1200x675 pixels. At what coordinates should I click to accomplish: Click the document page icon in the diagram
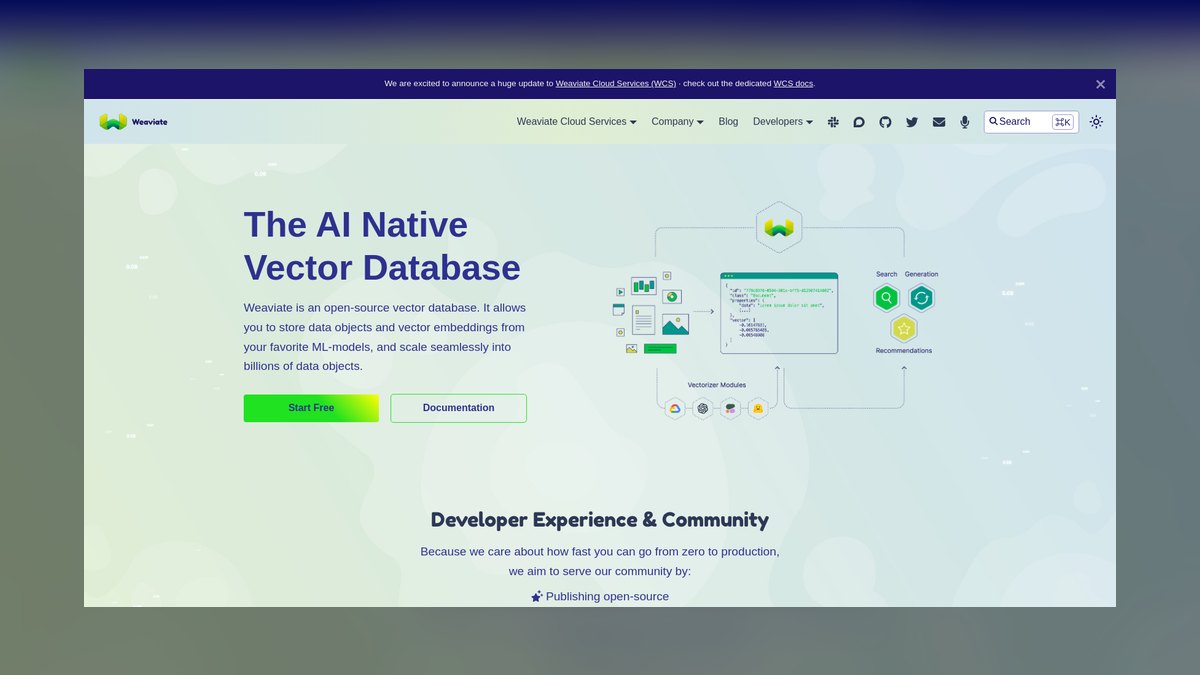point(644,320)
